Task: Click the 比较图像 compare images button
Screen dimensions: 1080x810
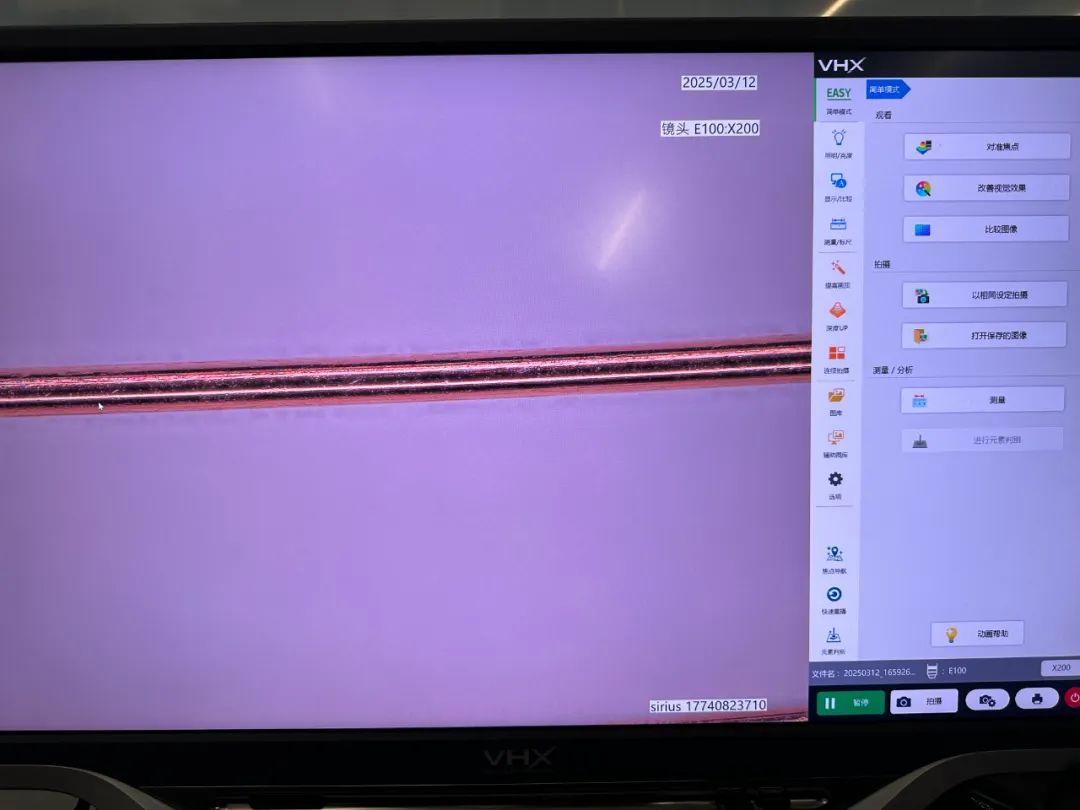Action: tap(986, 229)
